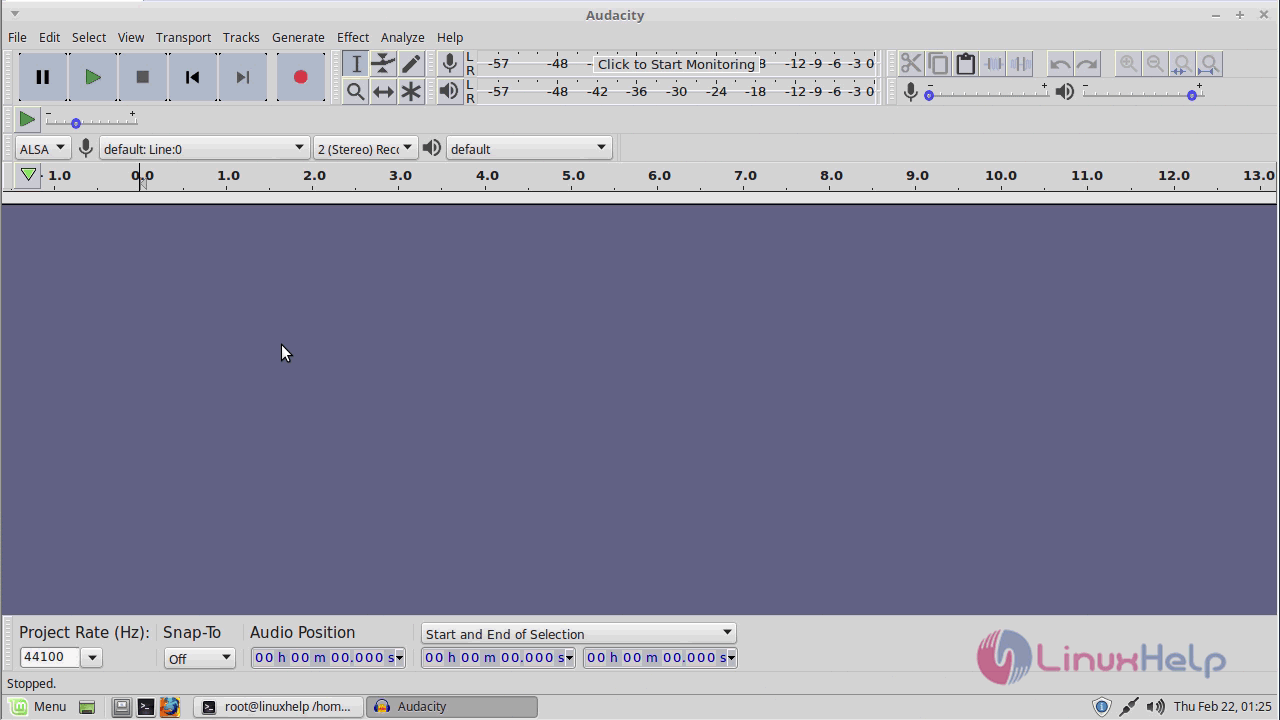The width and height of the screenshot is (1280, 720).
Task: Click the system volume tray icon
Action: (x=1155, y=707)
